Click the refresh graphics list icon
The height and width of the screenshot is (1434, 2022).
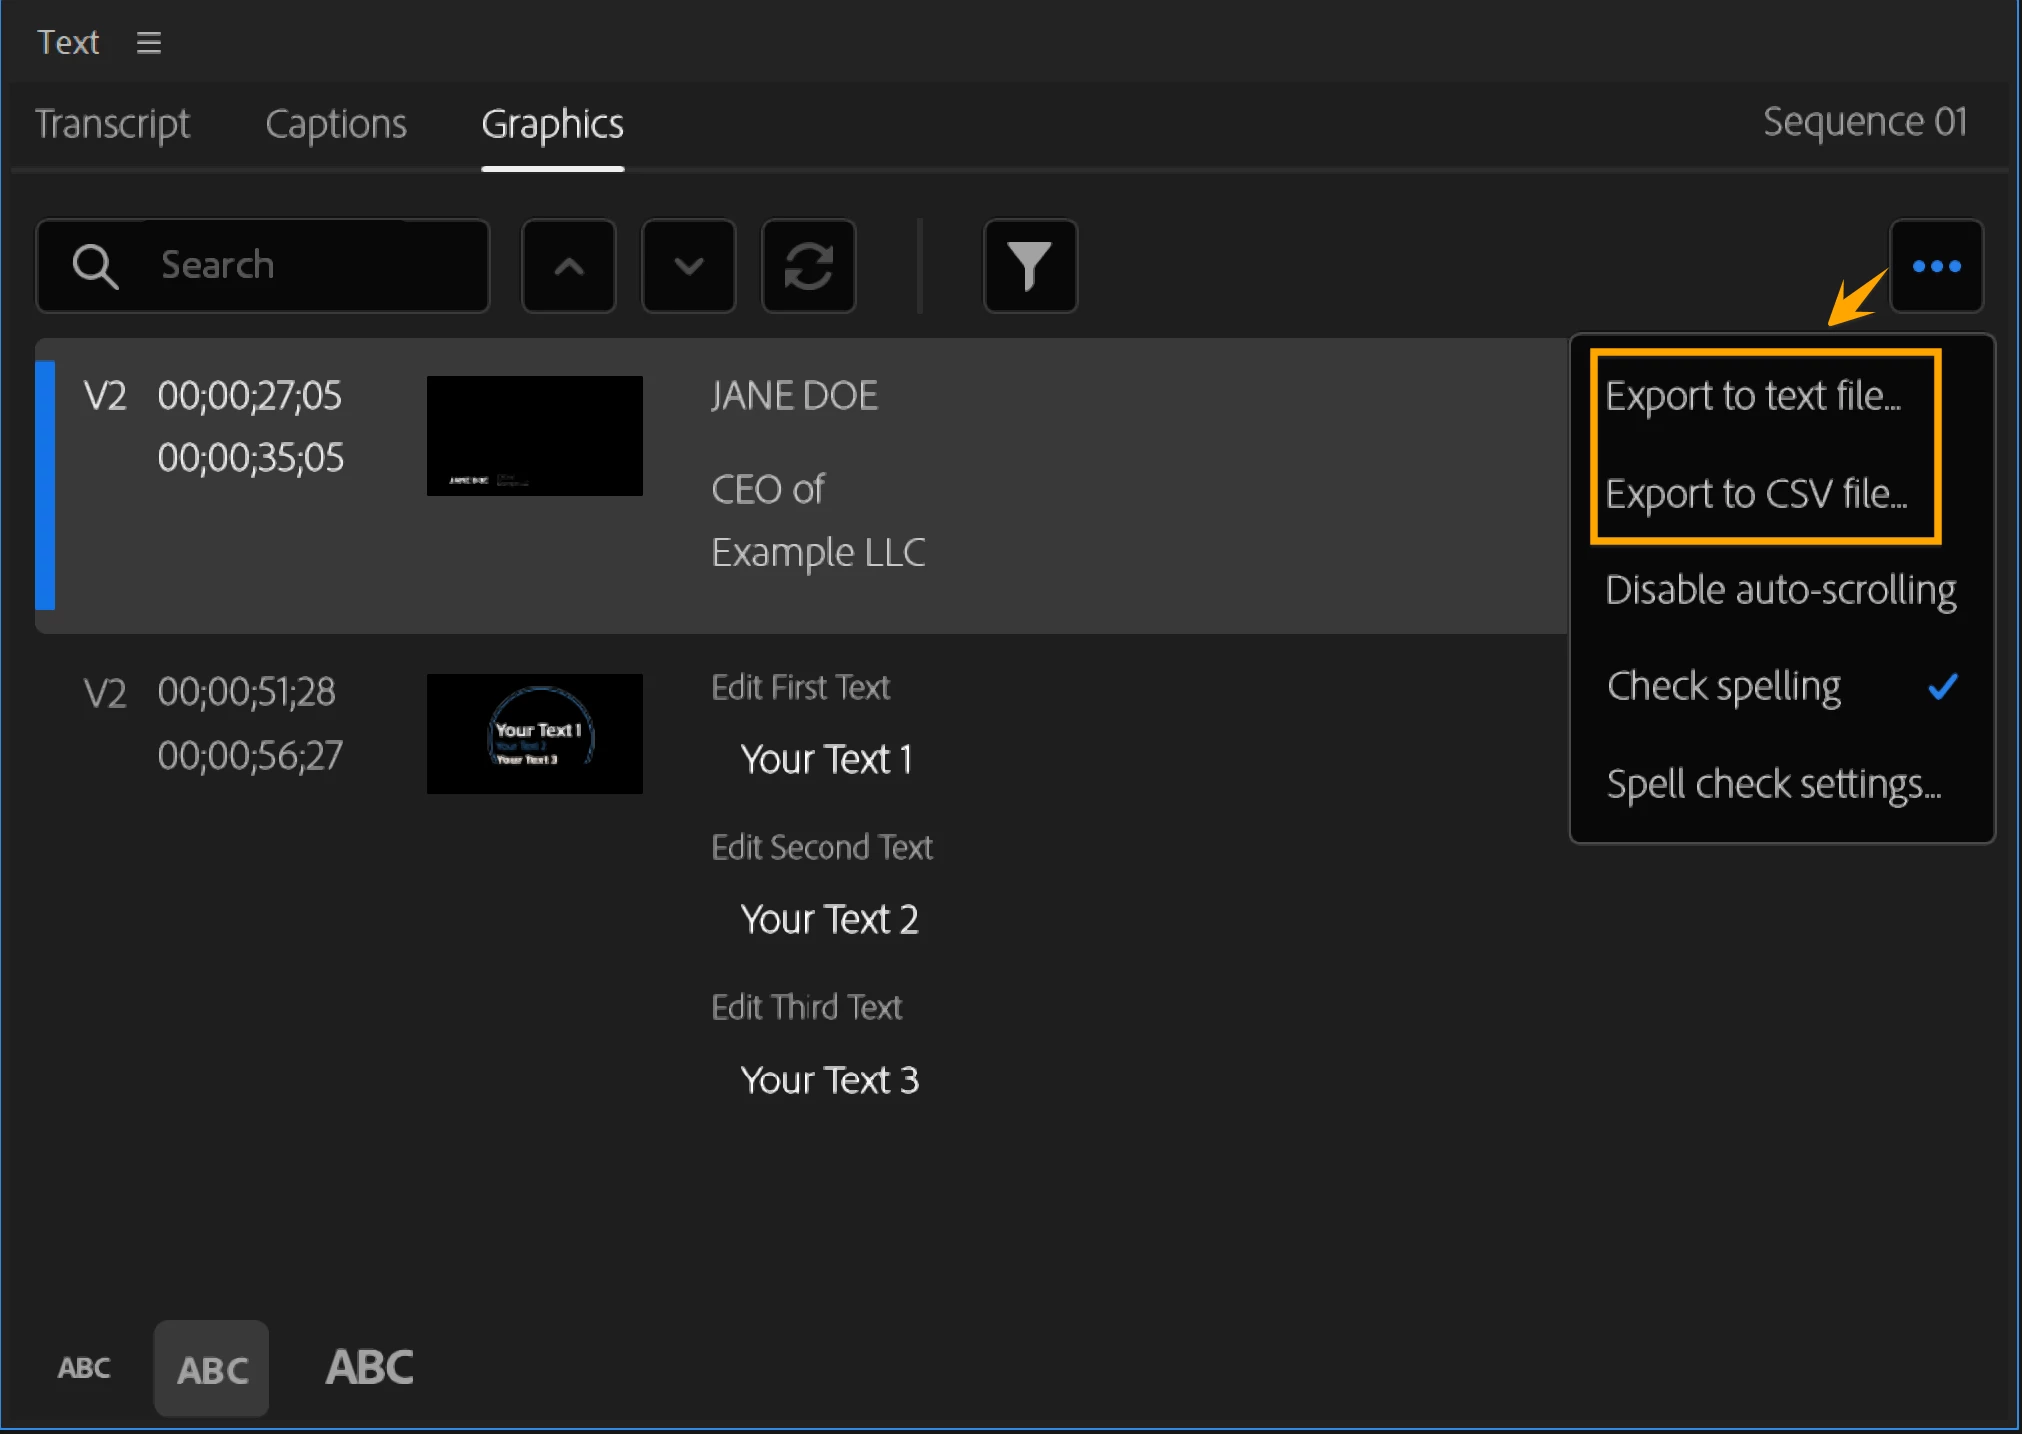point(808,266)
